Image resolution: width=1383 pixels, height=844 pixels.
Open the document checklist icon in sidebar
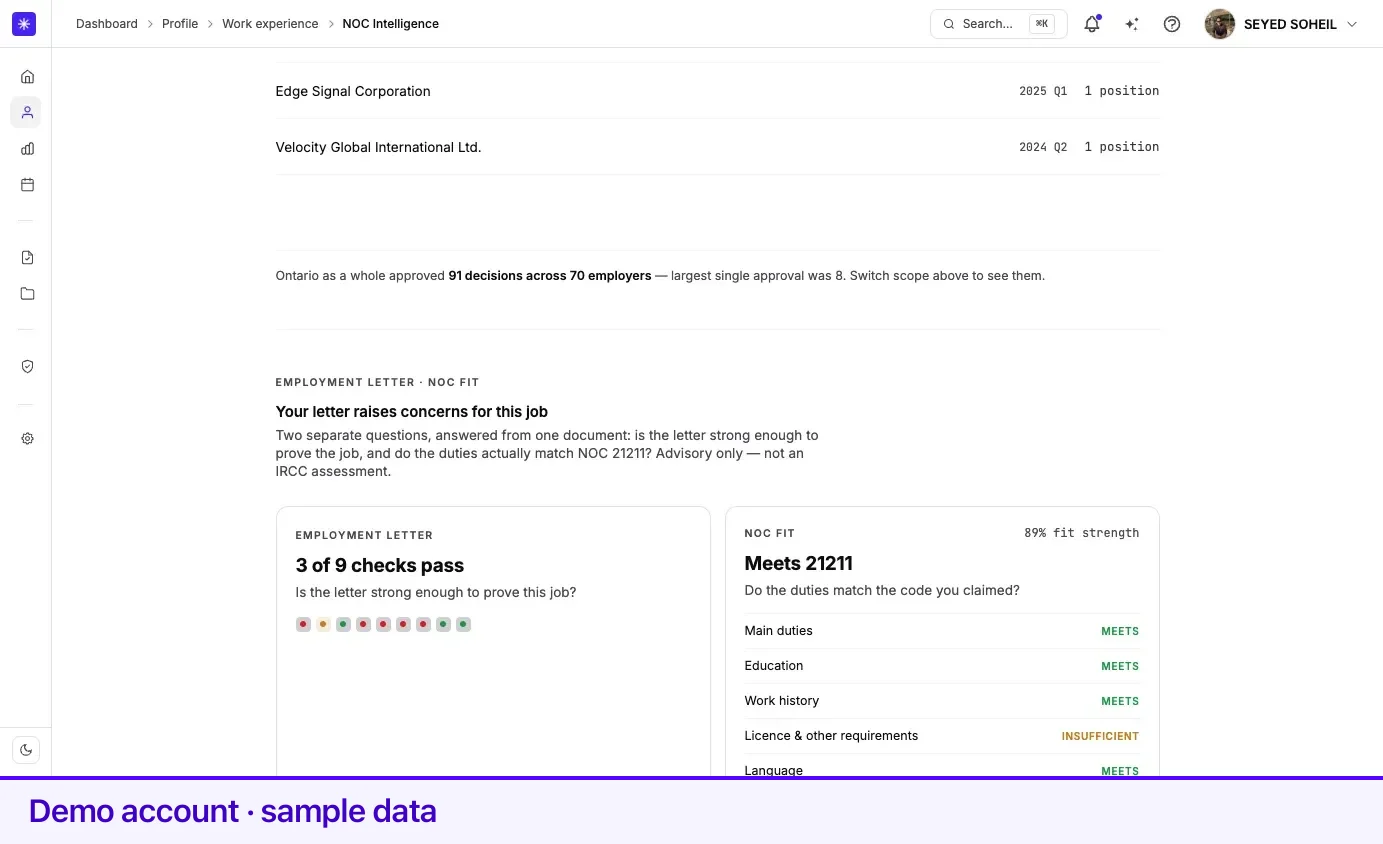(x=27, y=257)
